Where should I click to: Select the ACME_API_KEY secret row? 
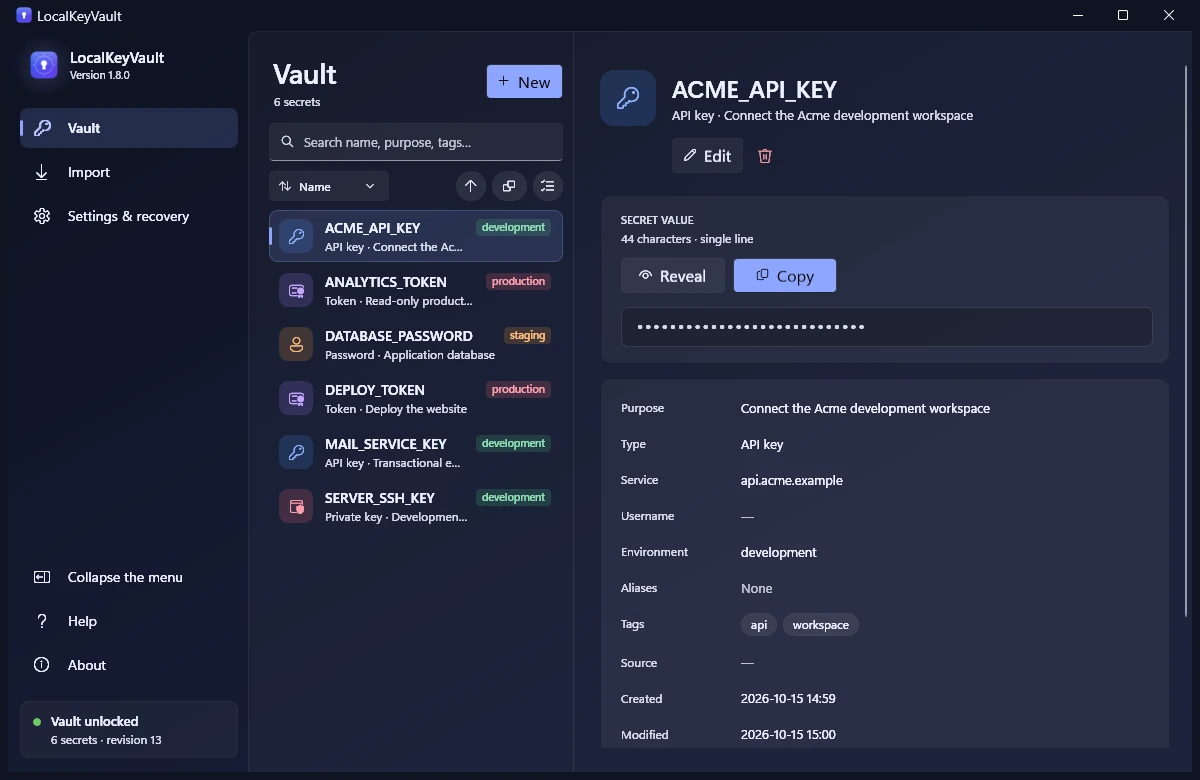[x=416, y=236]
